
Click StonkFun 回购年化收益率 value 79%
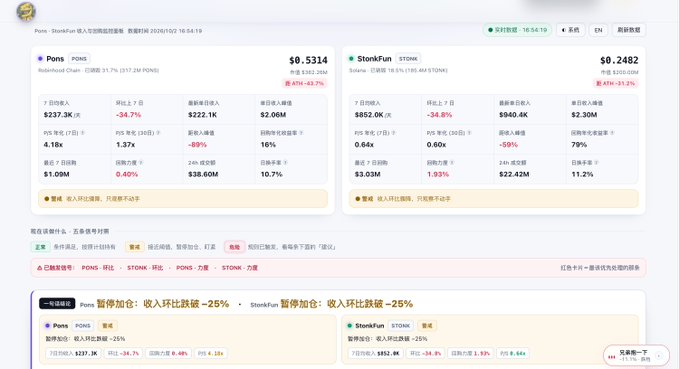coord(579,145)
